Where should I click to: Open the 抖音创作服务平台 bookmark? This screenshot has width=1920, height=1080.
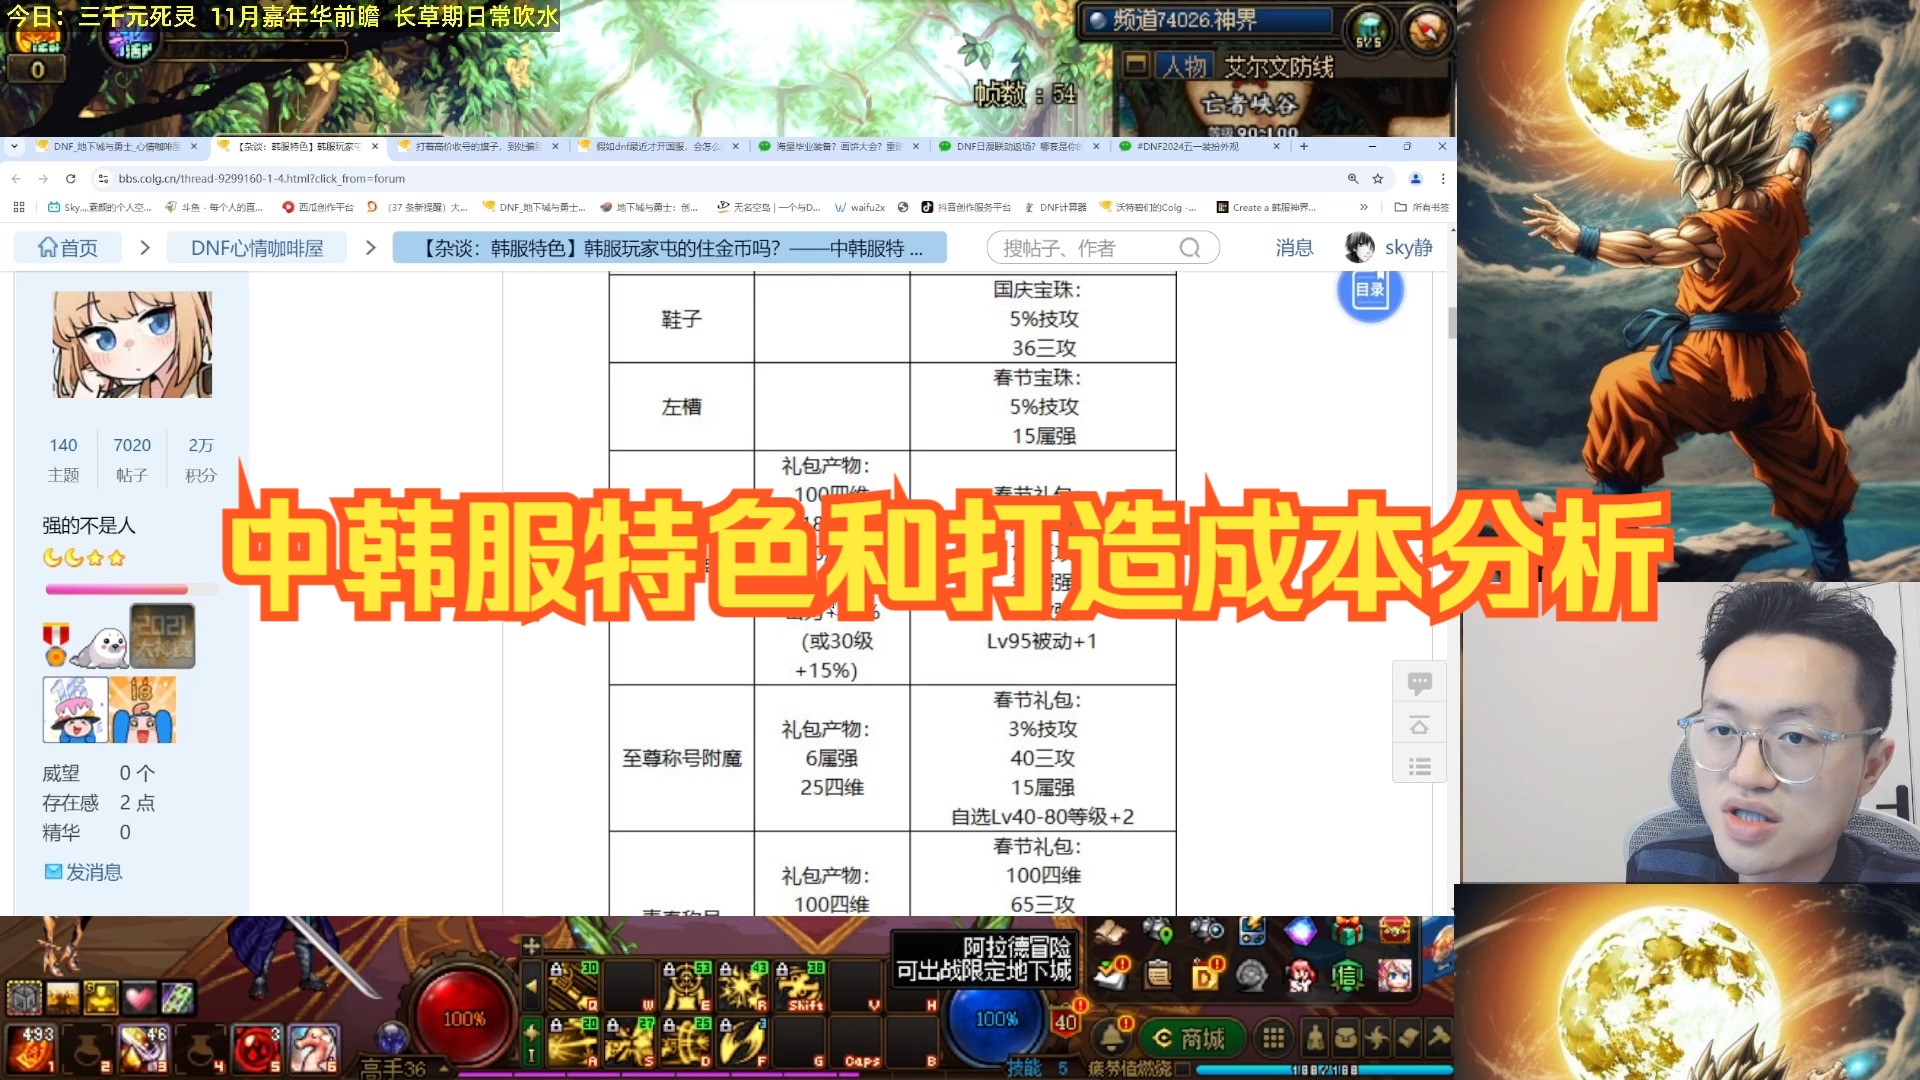pyautogui.click(x=966, y=207)
